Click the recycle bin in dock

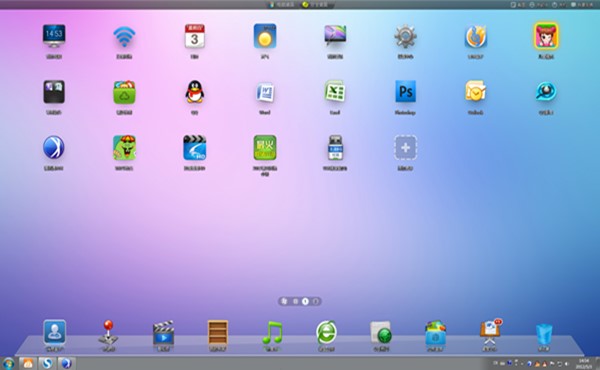tap(544, 334)
